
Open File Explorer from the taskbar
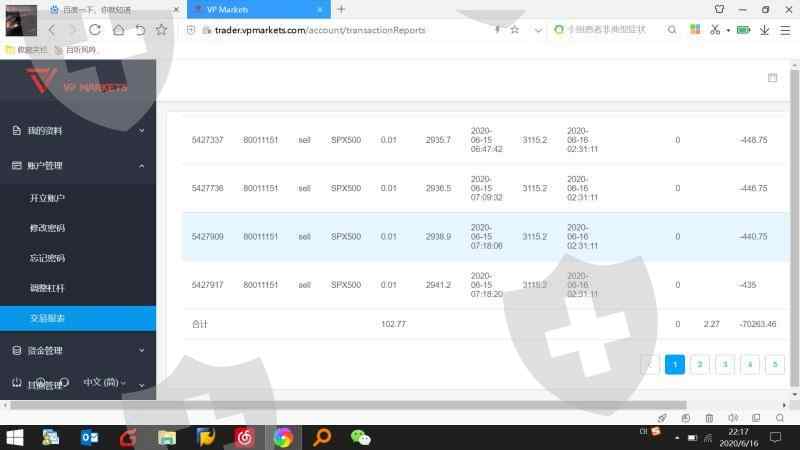tap(167, 437)
